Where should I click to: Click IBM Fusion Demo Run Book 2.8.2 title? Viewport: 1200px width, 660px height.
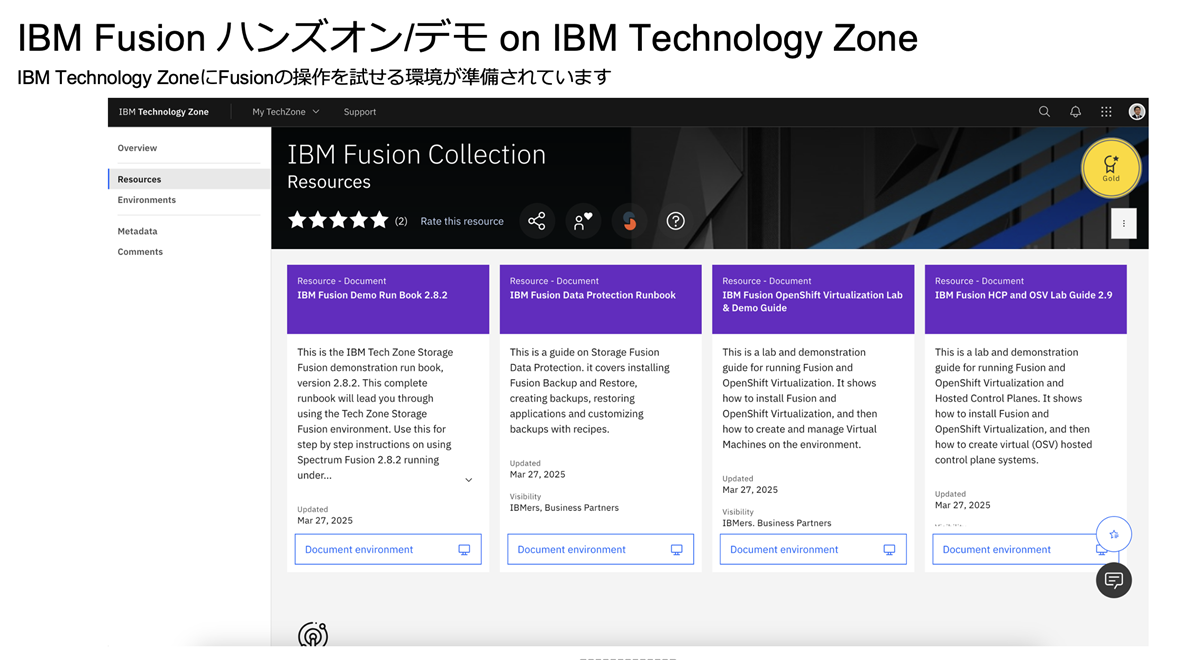pos(372,295)
